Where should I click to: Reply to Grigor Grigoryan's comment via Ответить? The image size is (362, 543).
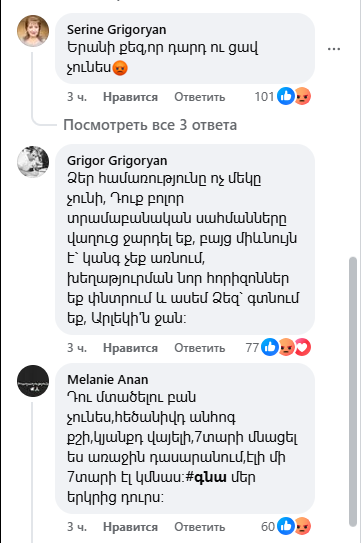click(x=200, y=348)
